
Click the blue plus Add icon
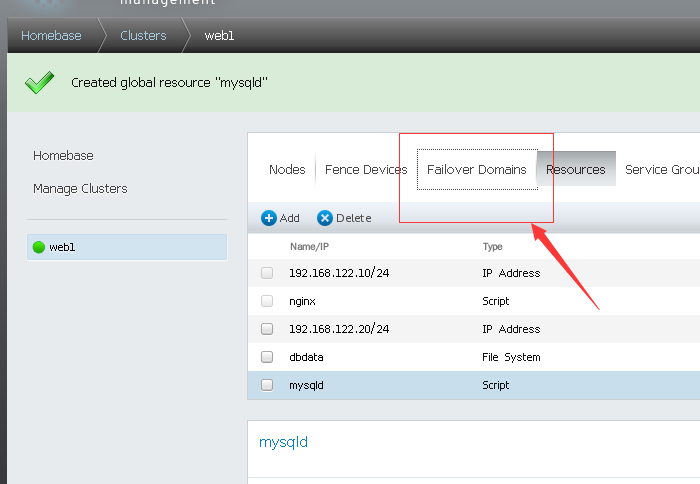269,218
